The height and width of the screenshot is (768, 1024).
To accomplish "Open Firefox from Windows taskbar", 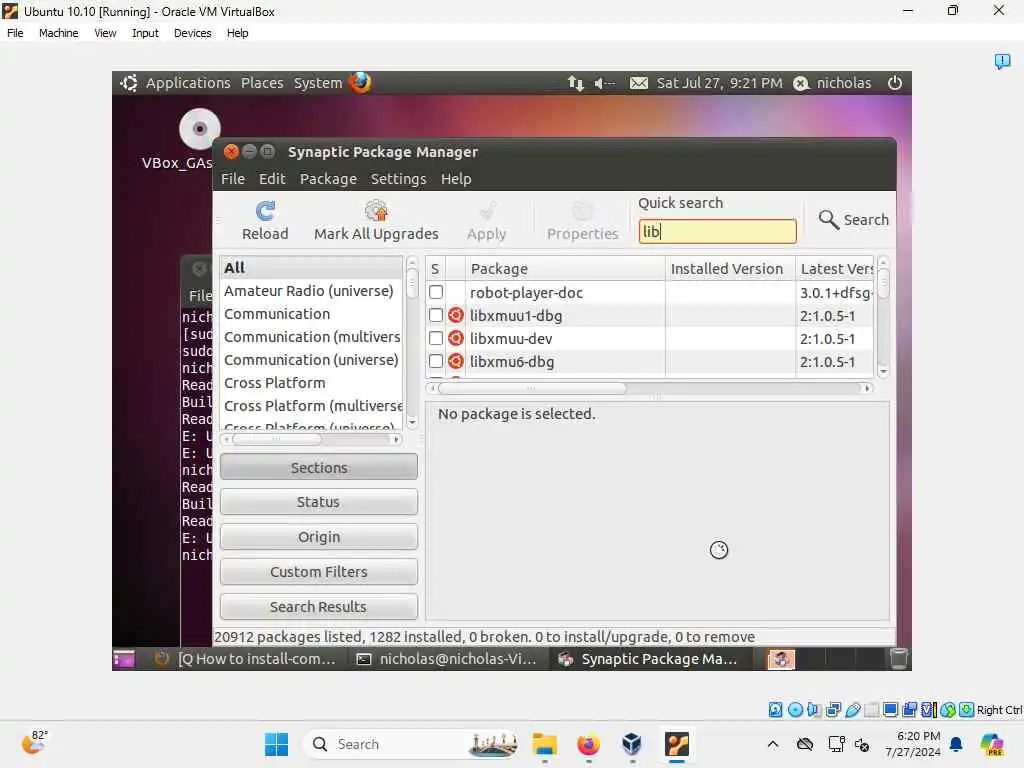I will (x=588, y=744).
